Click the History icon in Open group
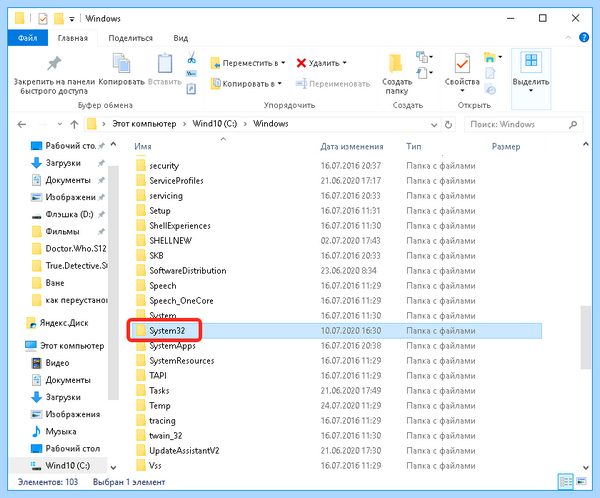Image resolution: width=600 pixels, height=498 pixels. tap(490, 90)
